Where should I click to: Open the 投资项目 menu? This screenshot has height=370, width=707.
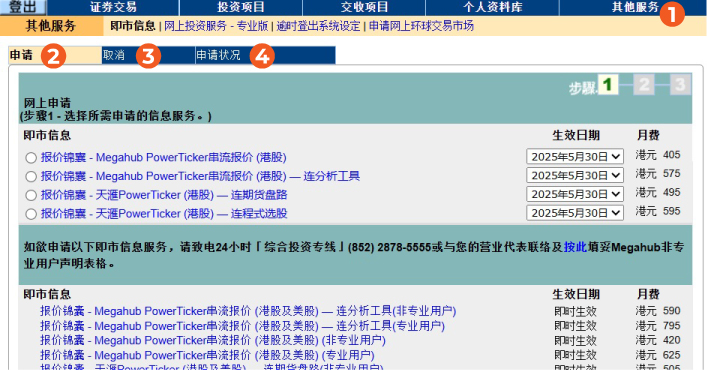coord(241,7)
